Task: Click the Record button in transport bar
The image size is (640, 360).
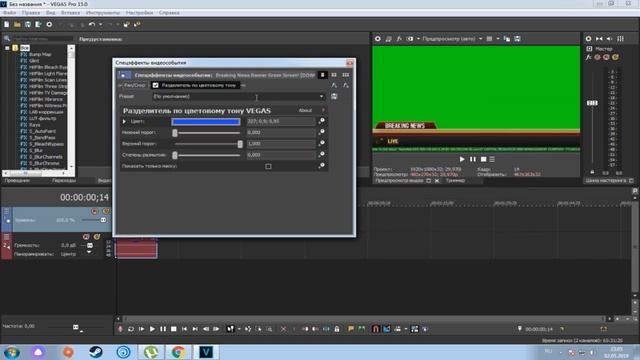Action: [x=120, y=329]
